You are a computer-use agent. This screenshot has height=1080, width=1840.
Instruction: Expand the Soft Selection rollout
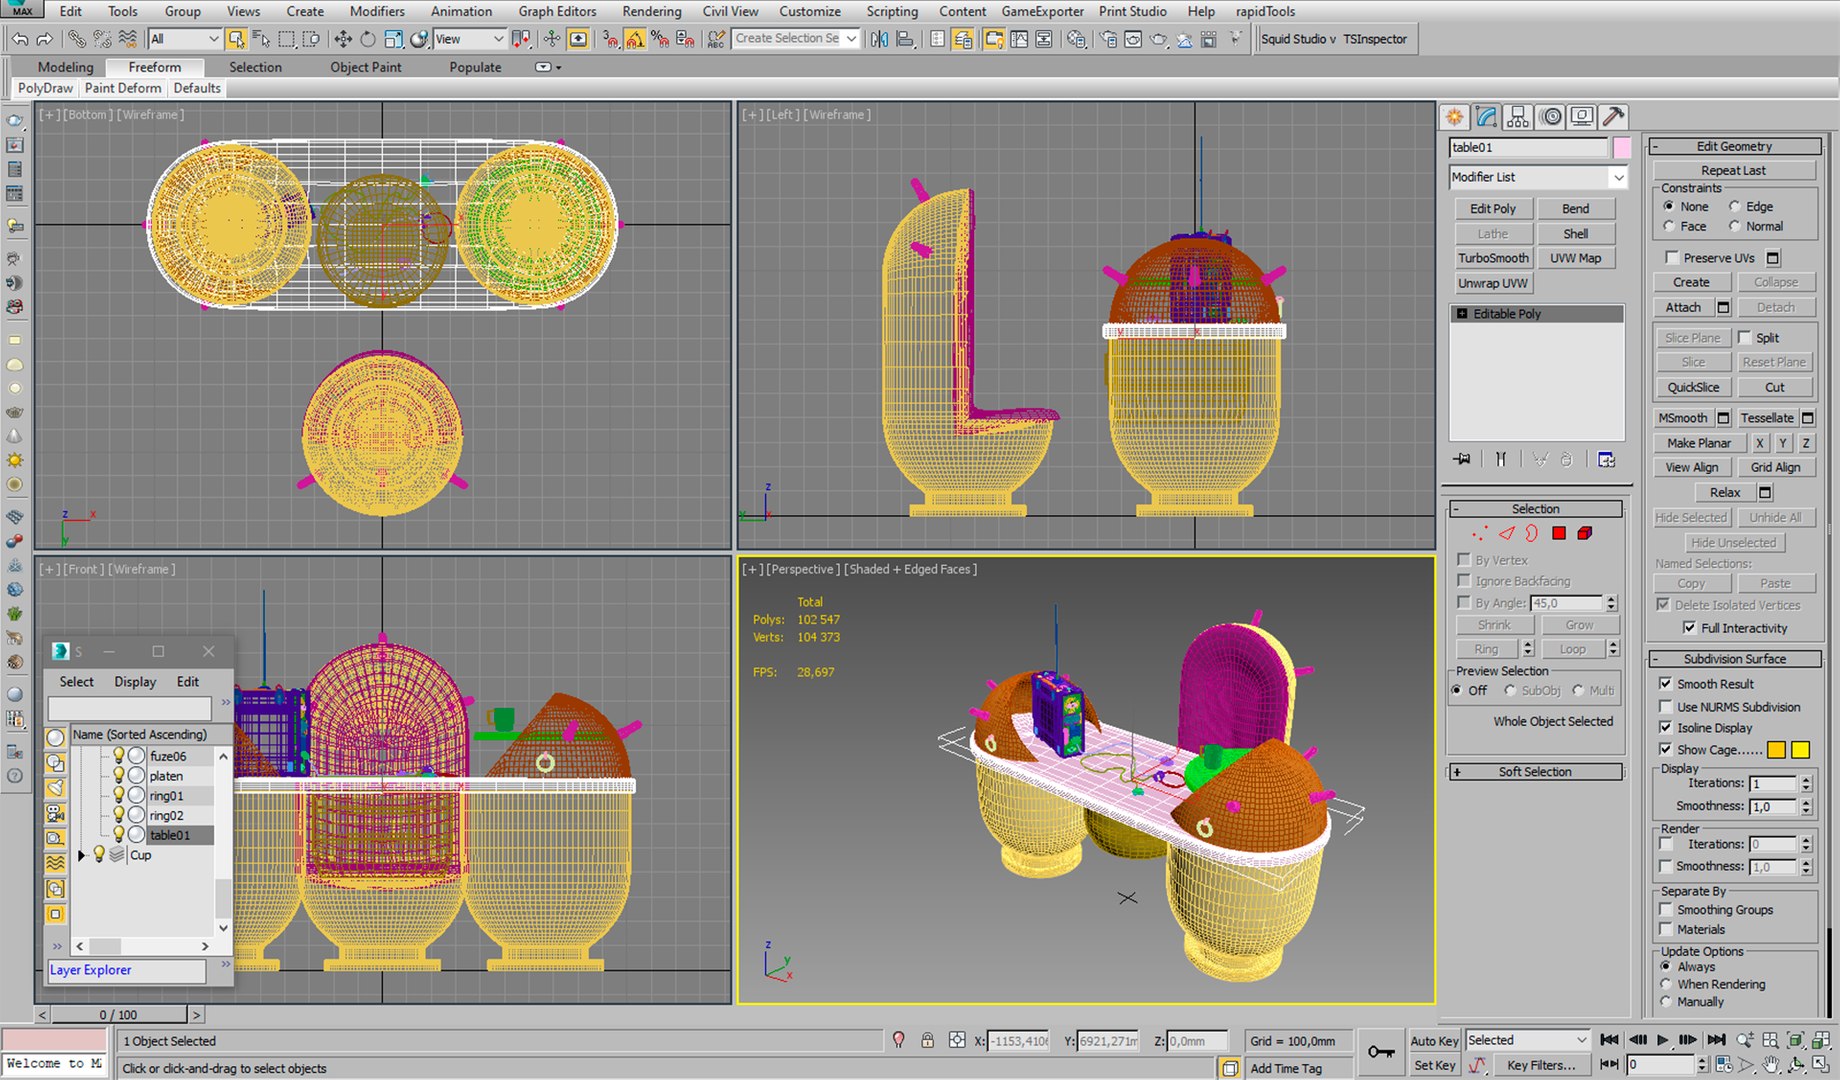1535,772
